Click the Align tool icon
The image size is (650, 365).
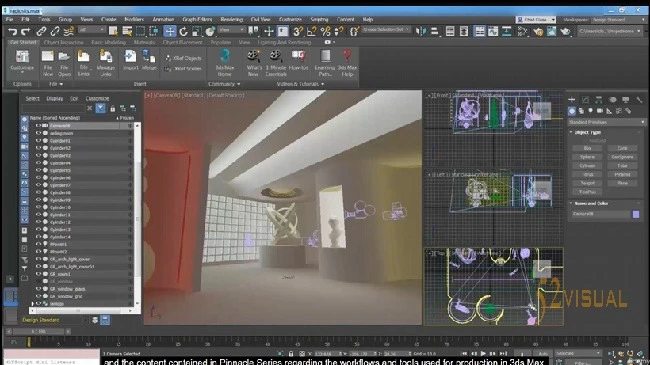pyautogui.click(x=434, y=31)
